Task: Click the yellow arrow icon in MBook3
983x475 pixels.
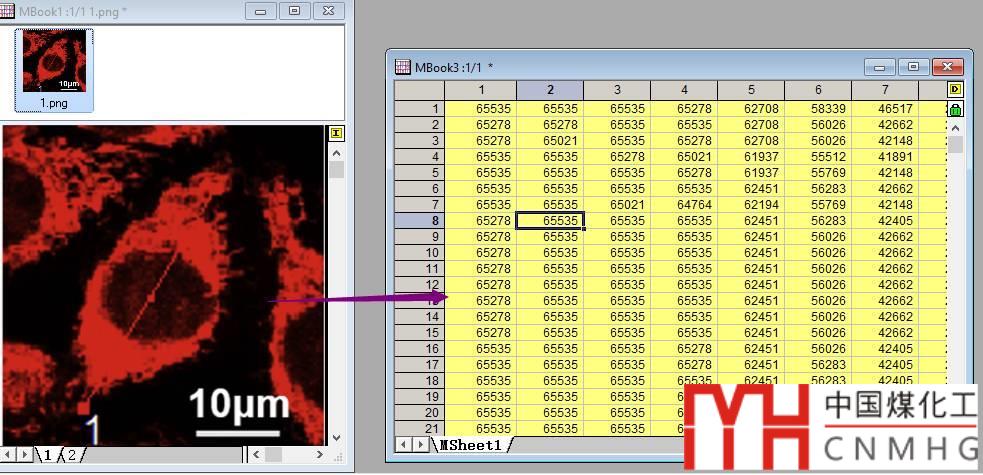Action: point(954,91)
